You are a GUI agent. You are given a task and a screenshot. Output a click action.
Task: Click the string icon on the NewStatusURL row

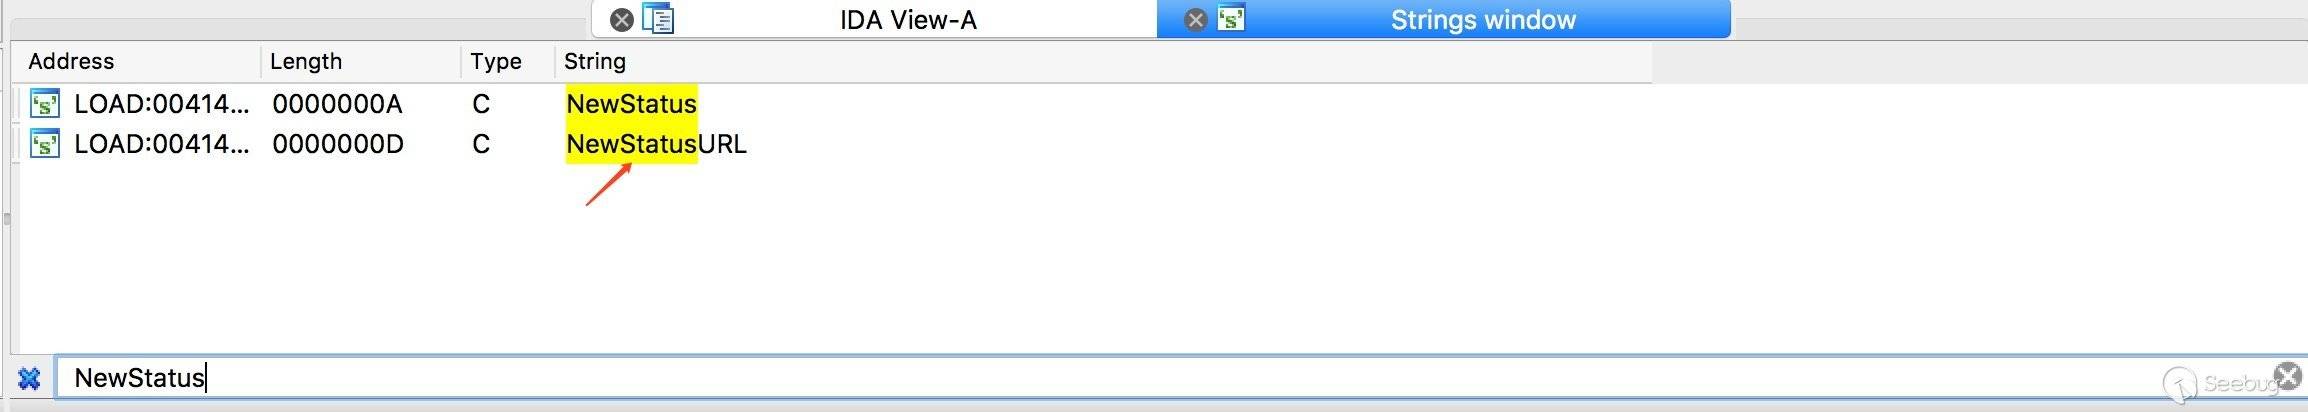pos(45,144)
